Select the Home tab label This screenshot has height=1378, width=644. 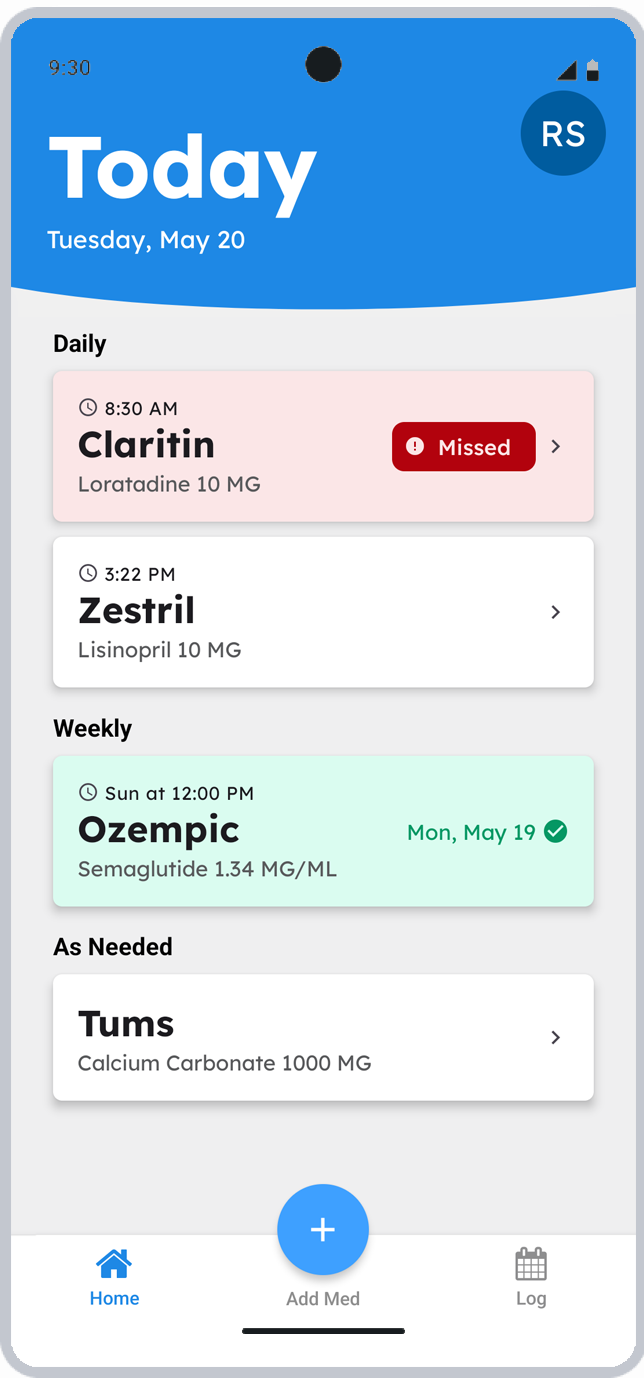pos(114,1297)
